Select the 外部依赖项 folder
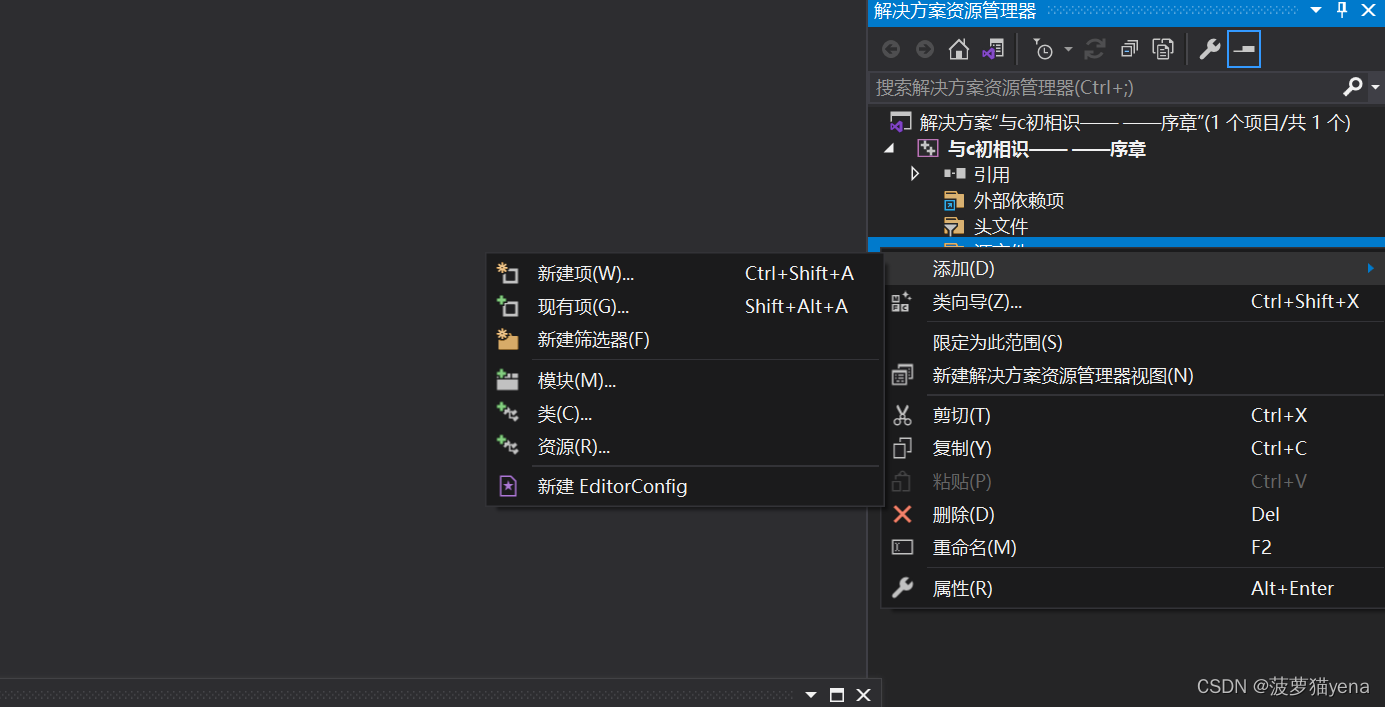1385x707 pixels. click(x=1019, y=201)
